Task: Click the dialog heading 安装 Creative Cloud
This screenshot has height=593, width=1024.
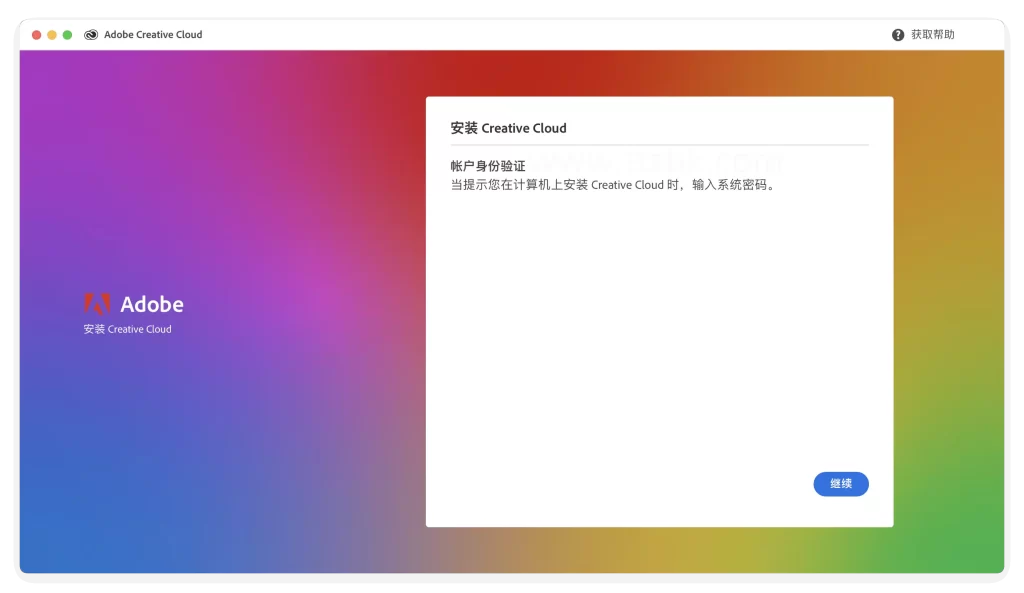Action: pos(508,128)
